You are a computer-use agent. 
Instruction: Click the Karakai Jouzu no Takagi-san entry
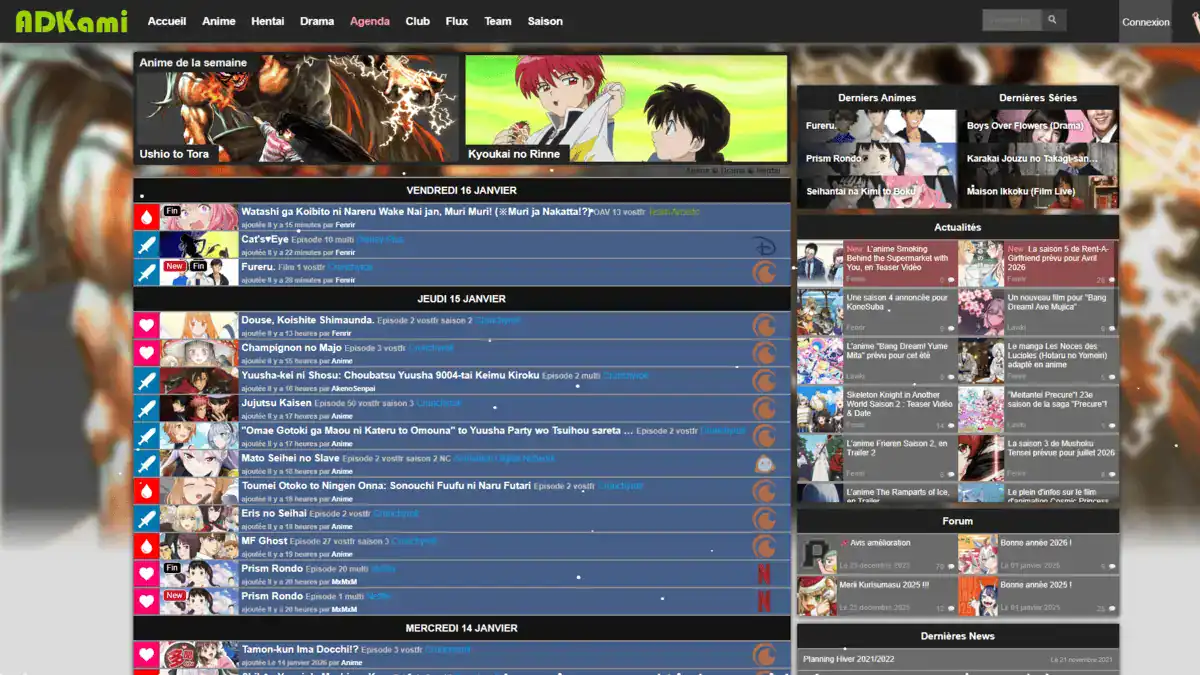[1038, 159]
